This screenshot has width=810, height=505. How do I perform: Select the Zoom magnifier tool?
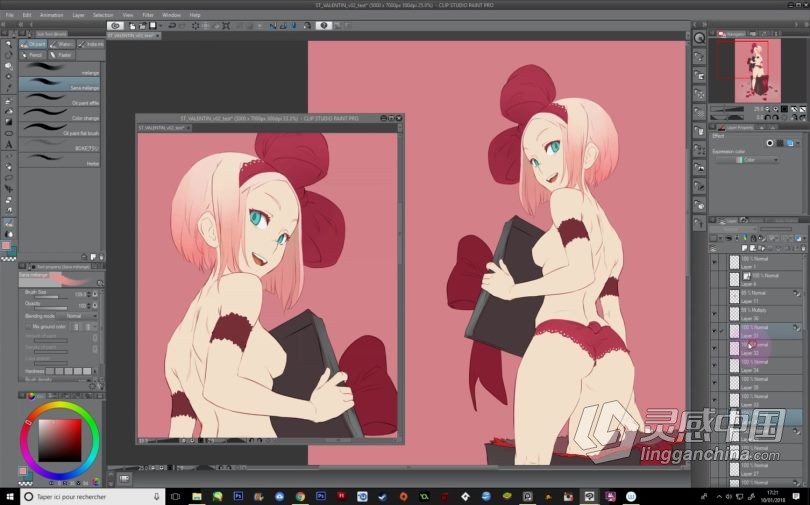[8, 44]
